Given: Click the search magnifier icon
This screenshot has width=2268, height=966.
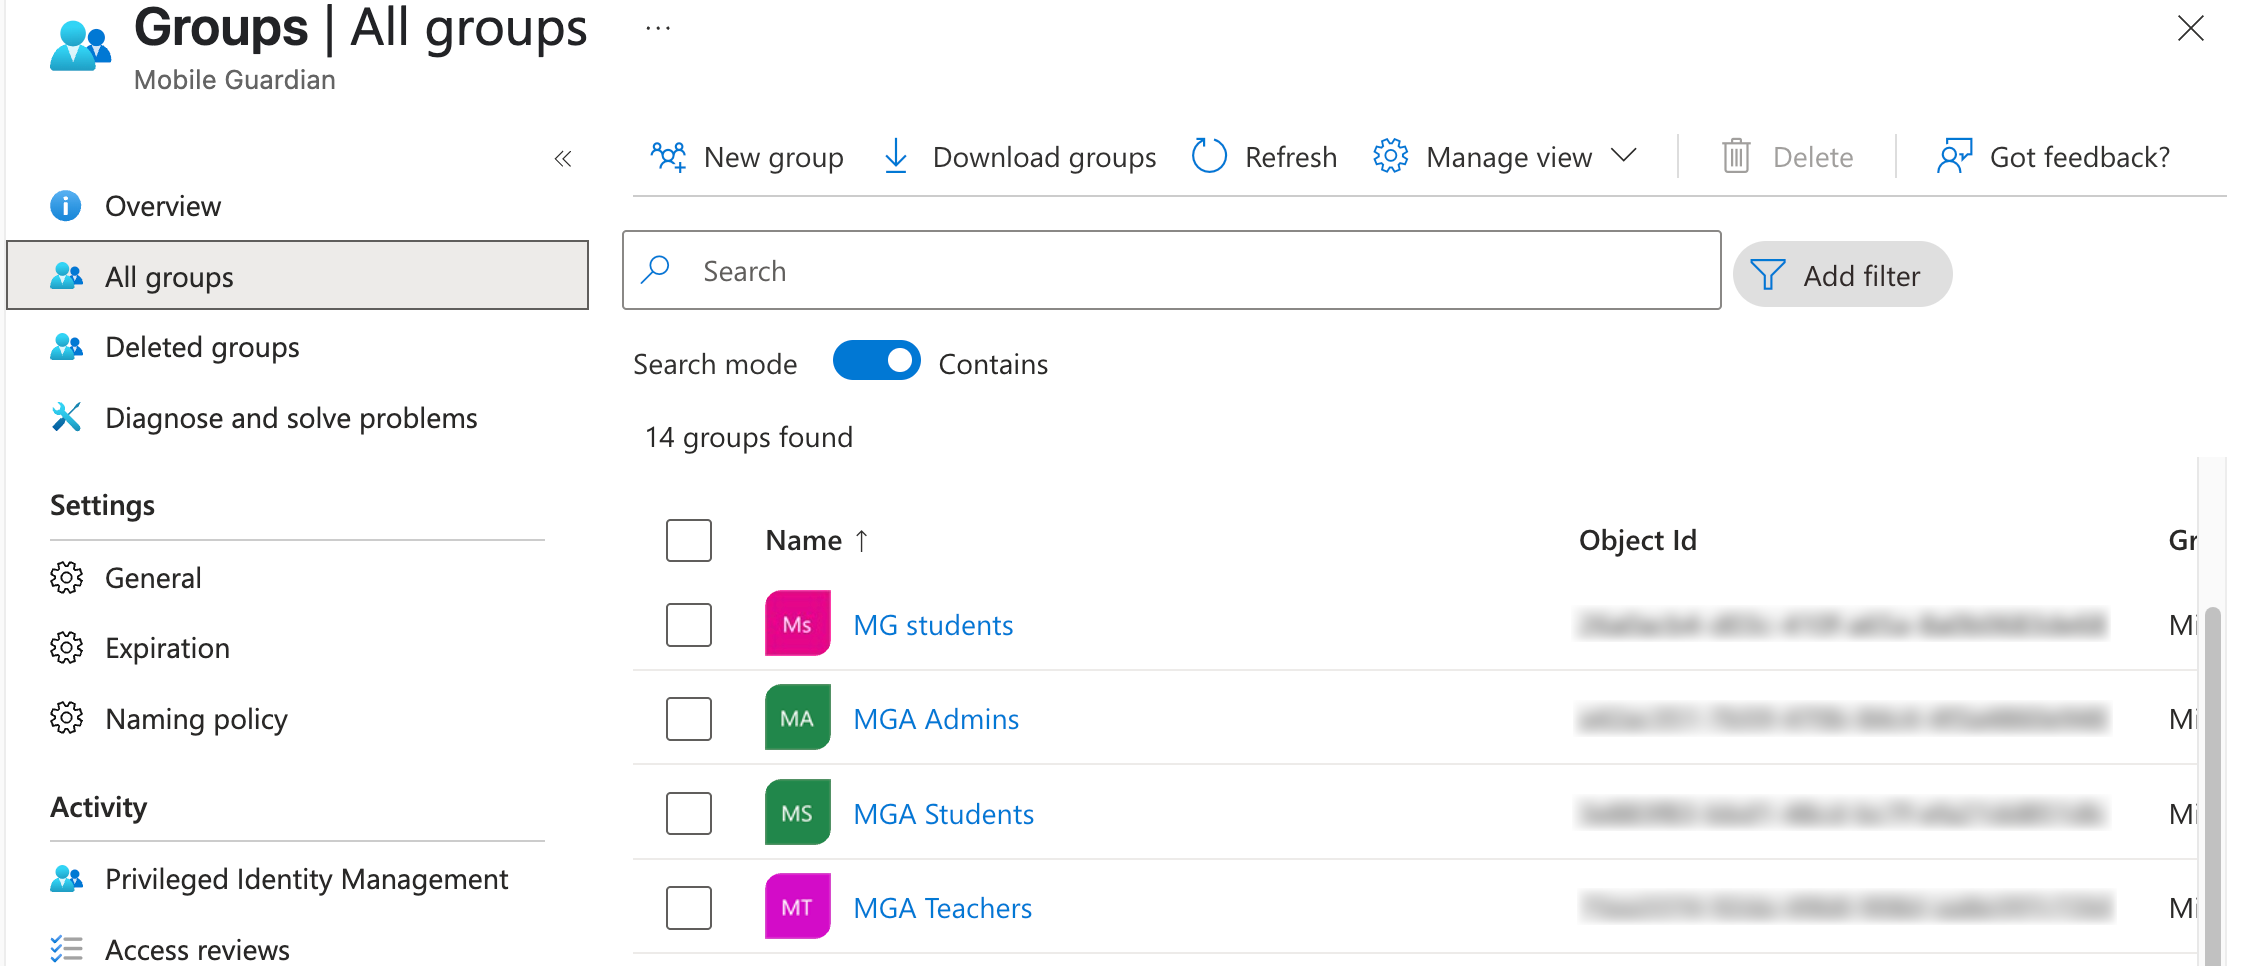Looking at the screenshot, I should coord(655,269).
